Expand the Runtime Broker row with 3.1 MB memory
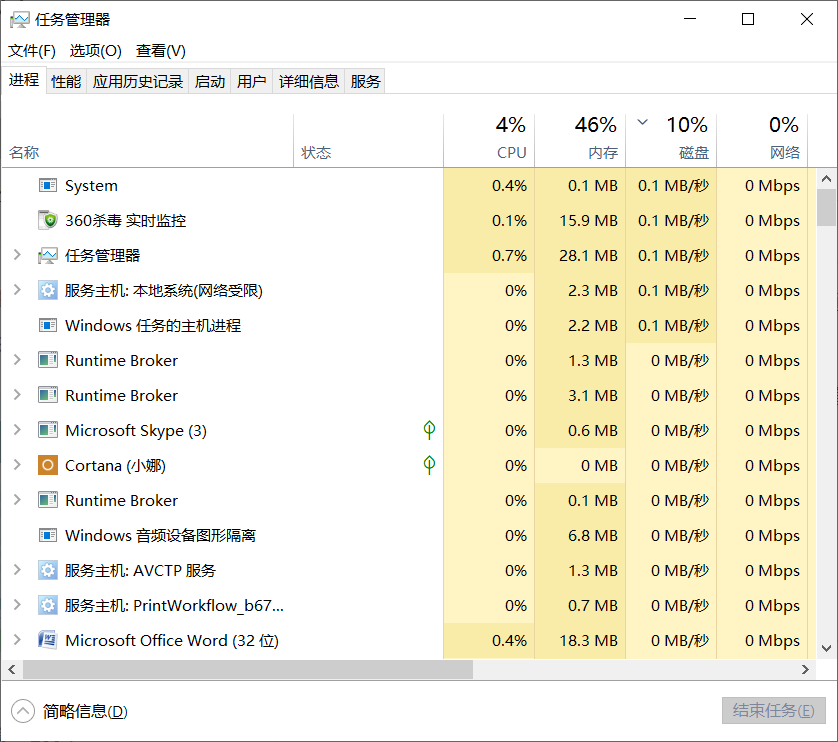Image resolution: width=838 pixels, height=742 pixels. point(17,395)
